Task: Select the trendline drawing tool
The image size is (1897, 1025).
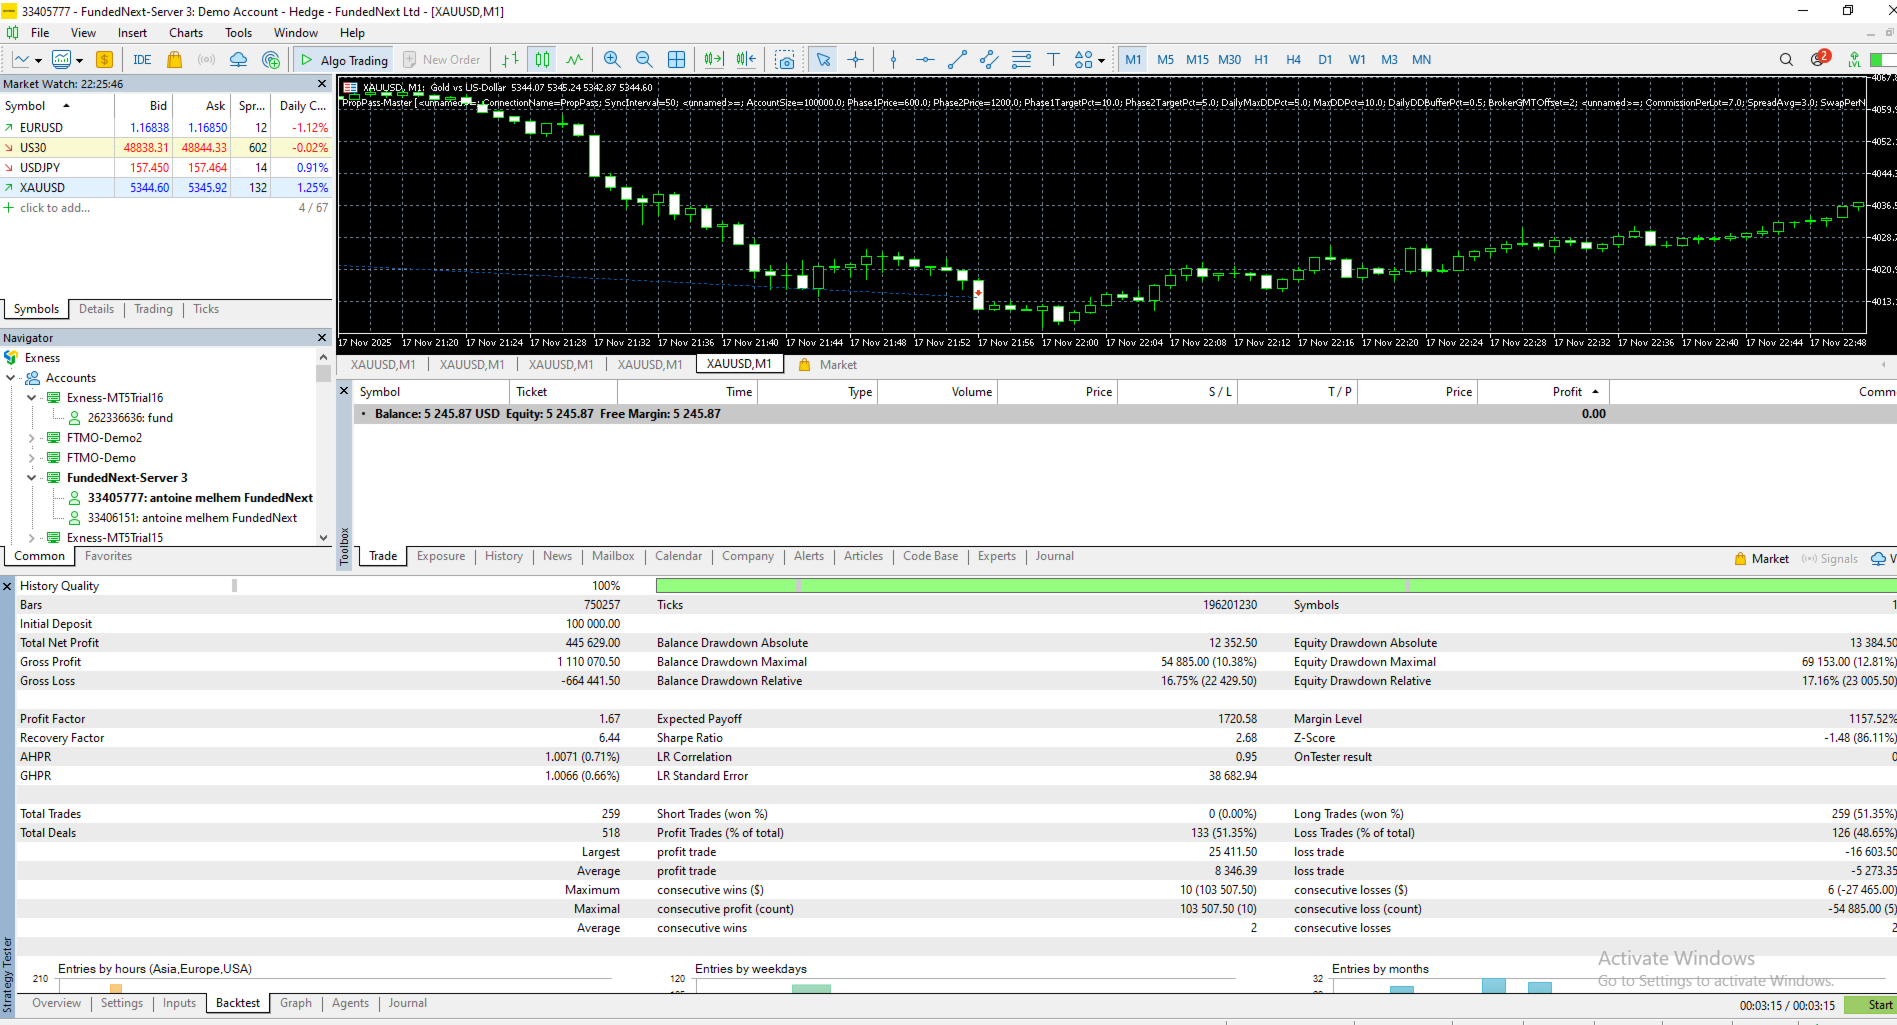Action: (957, 60)
